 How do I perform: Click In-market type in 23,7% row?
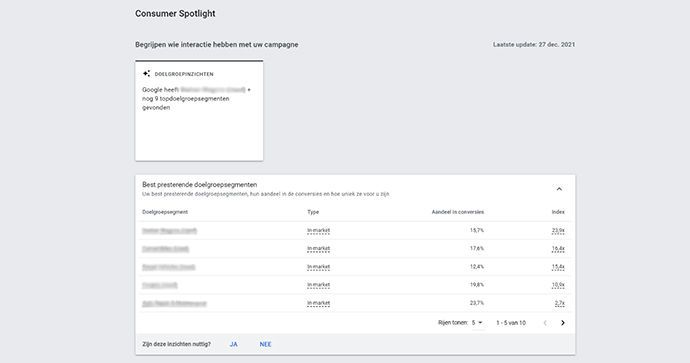click(x=319, y=303)
